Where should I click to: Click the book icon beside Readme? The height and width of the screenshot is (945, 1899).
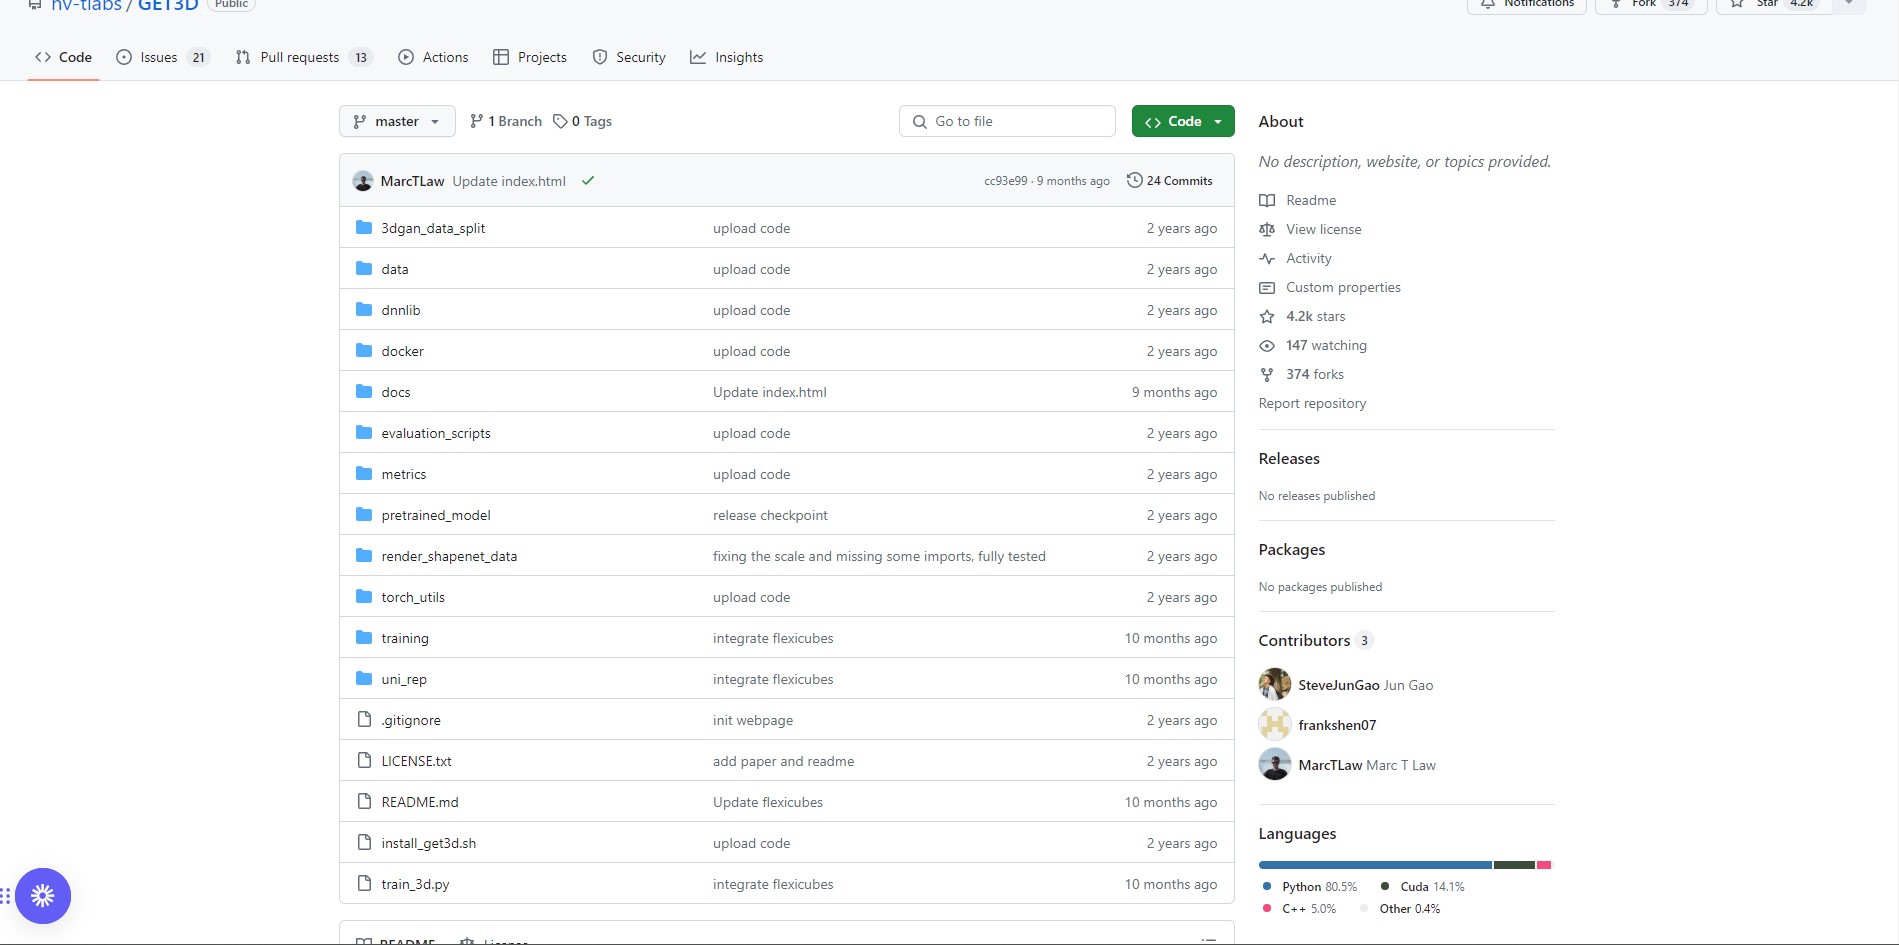click(x=1267, y=200)
